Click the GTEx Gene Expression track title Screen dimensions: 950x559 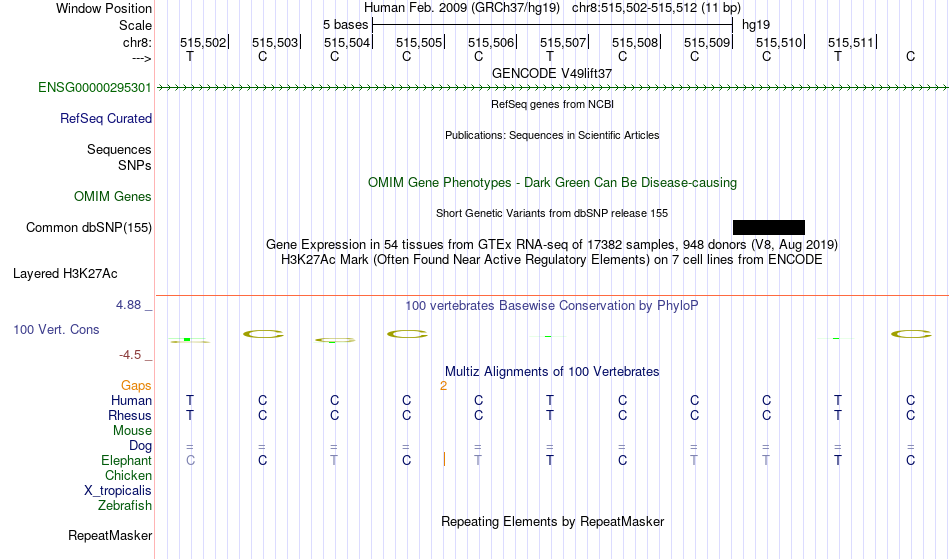[x=552, y=245]
